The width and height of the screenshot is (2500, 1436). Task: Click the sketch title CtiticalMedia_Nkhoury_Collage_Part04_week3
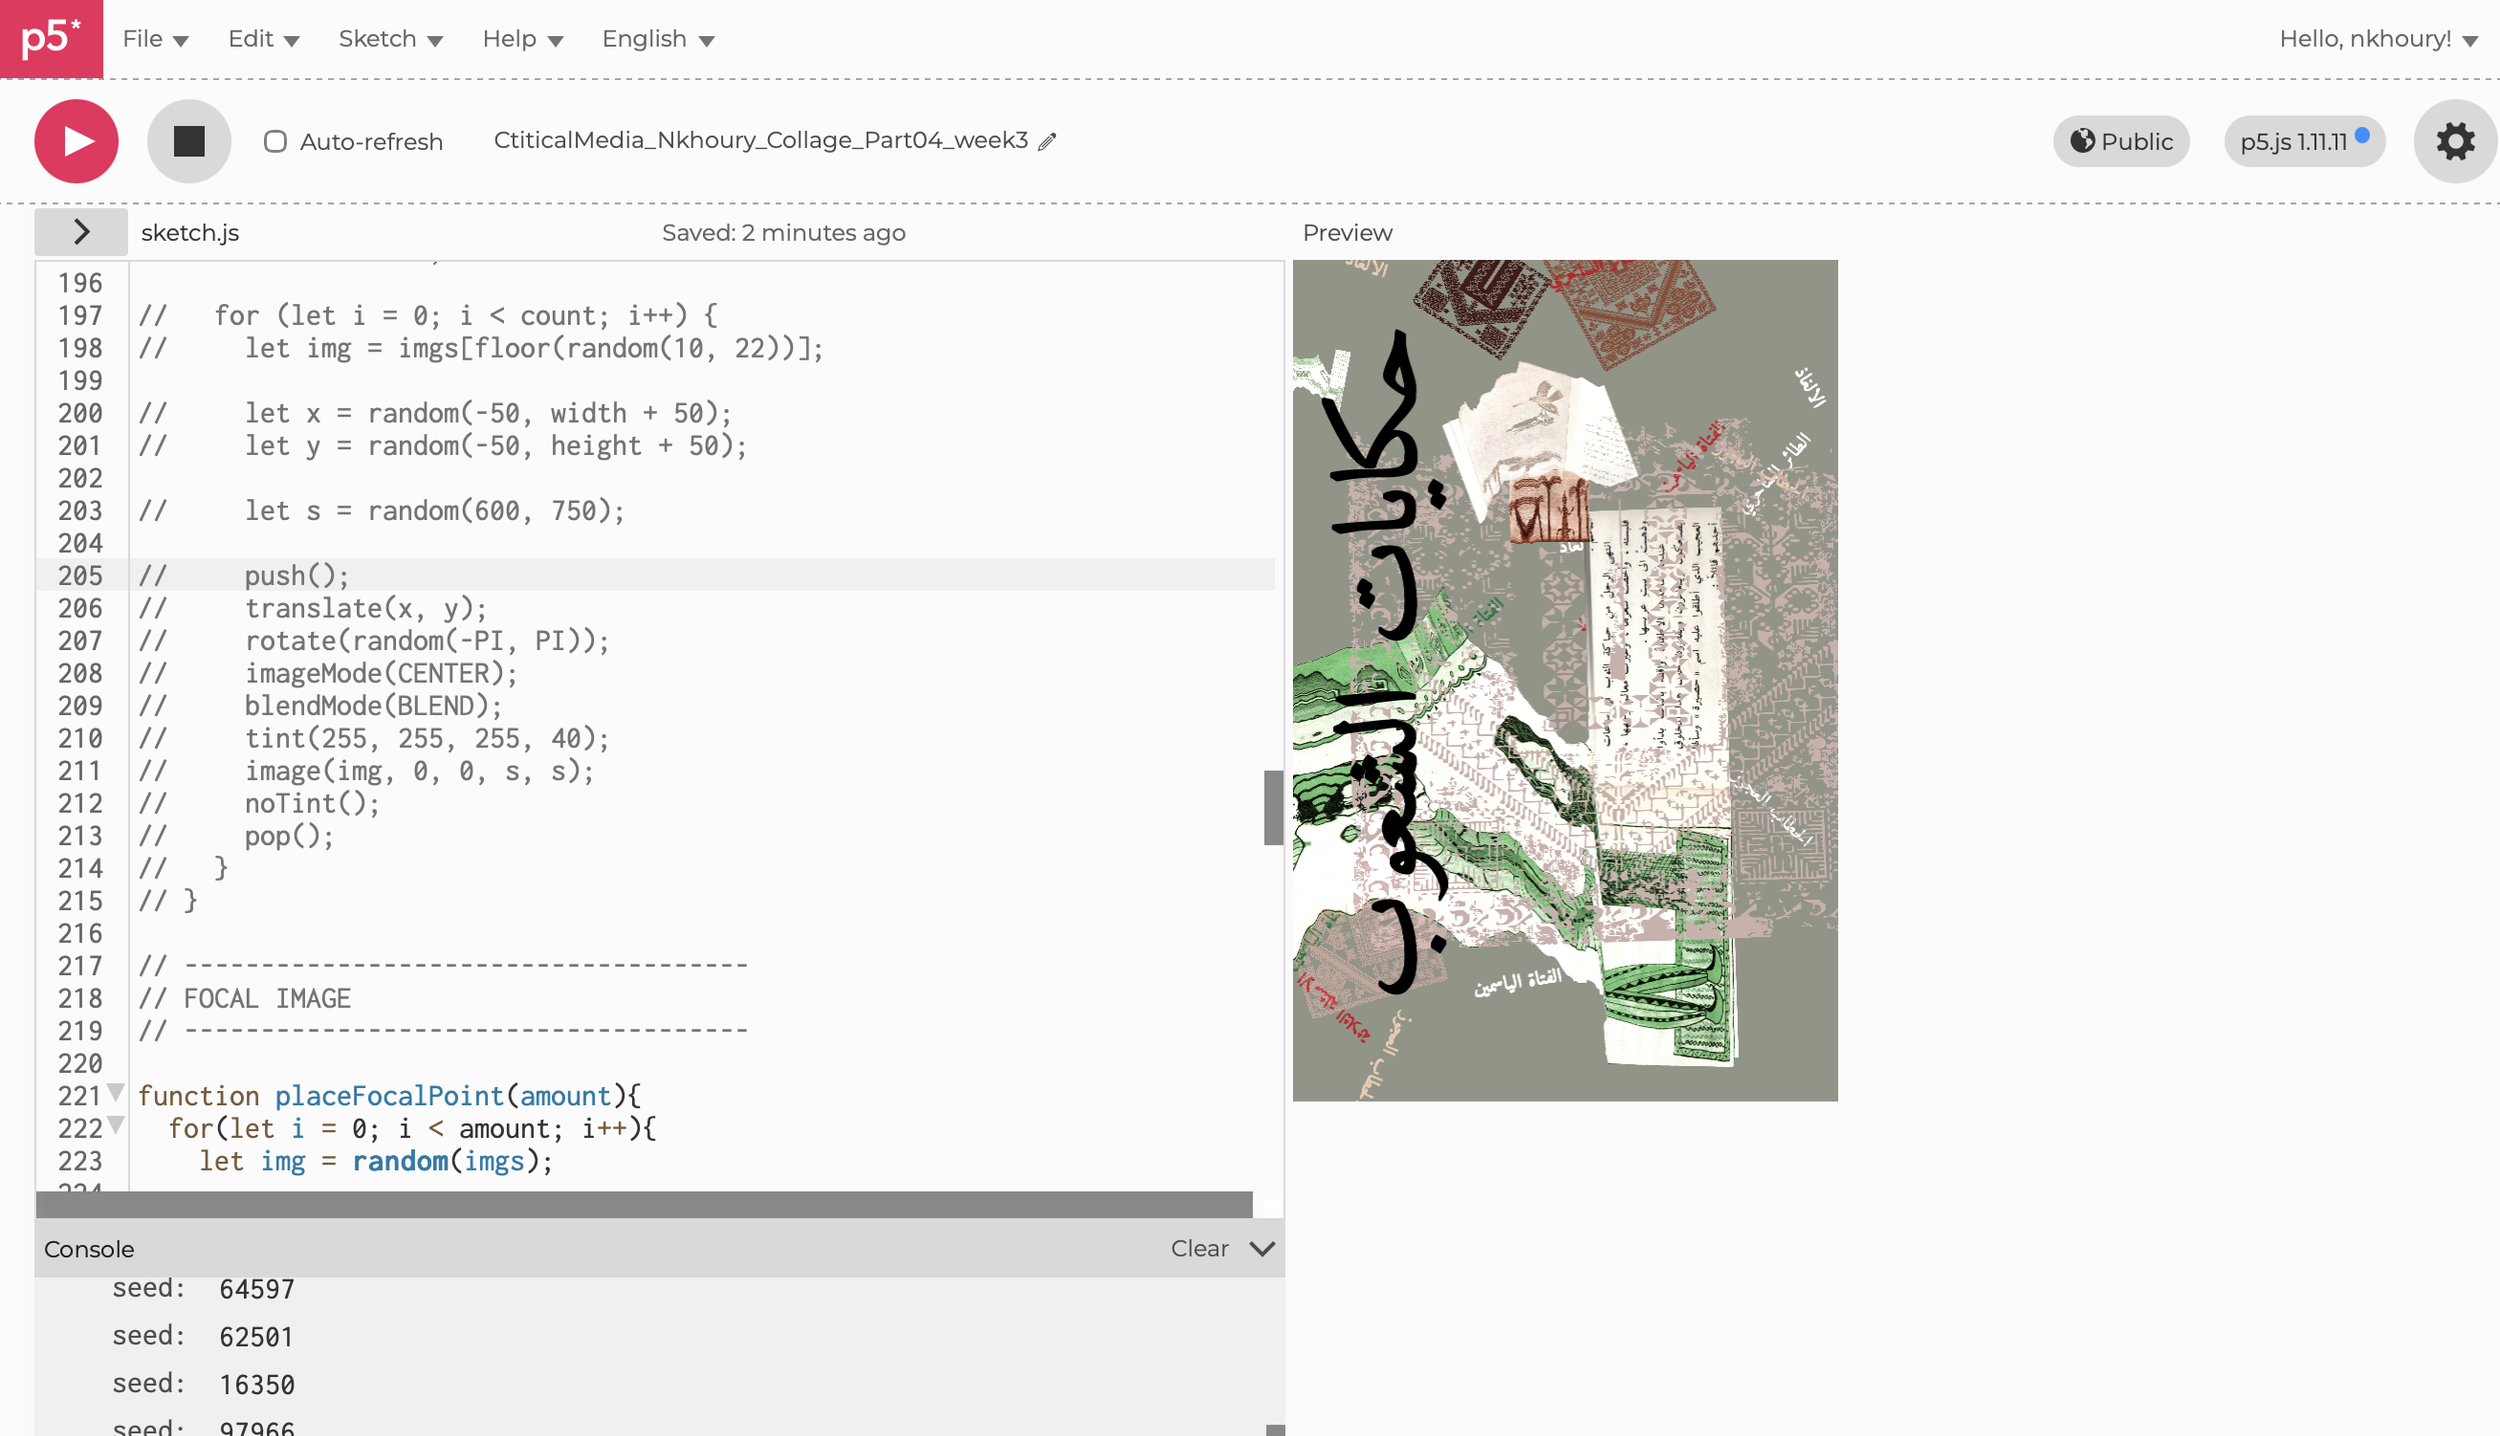(x=761, y=140)
